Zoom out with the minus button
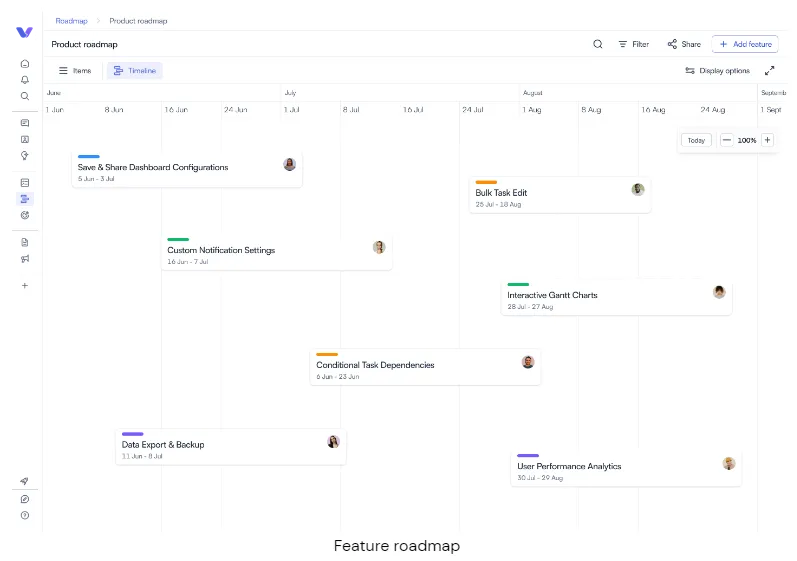This screenshot has width=797, height=561. coord(727,140)
